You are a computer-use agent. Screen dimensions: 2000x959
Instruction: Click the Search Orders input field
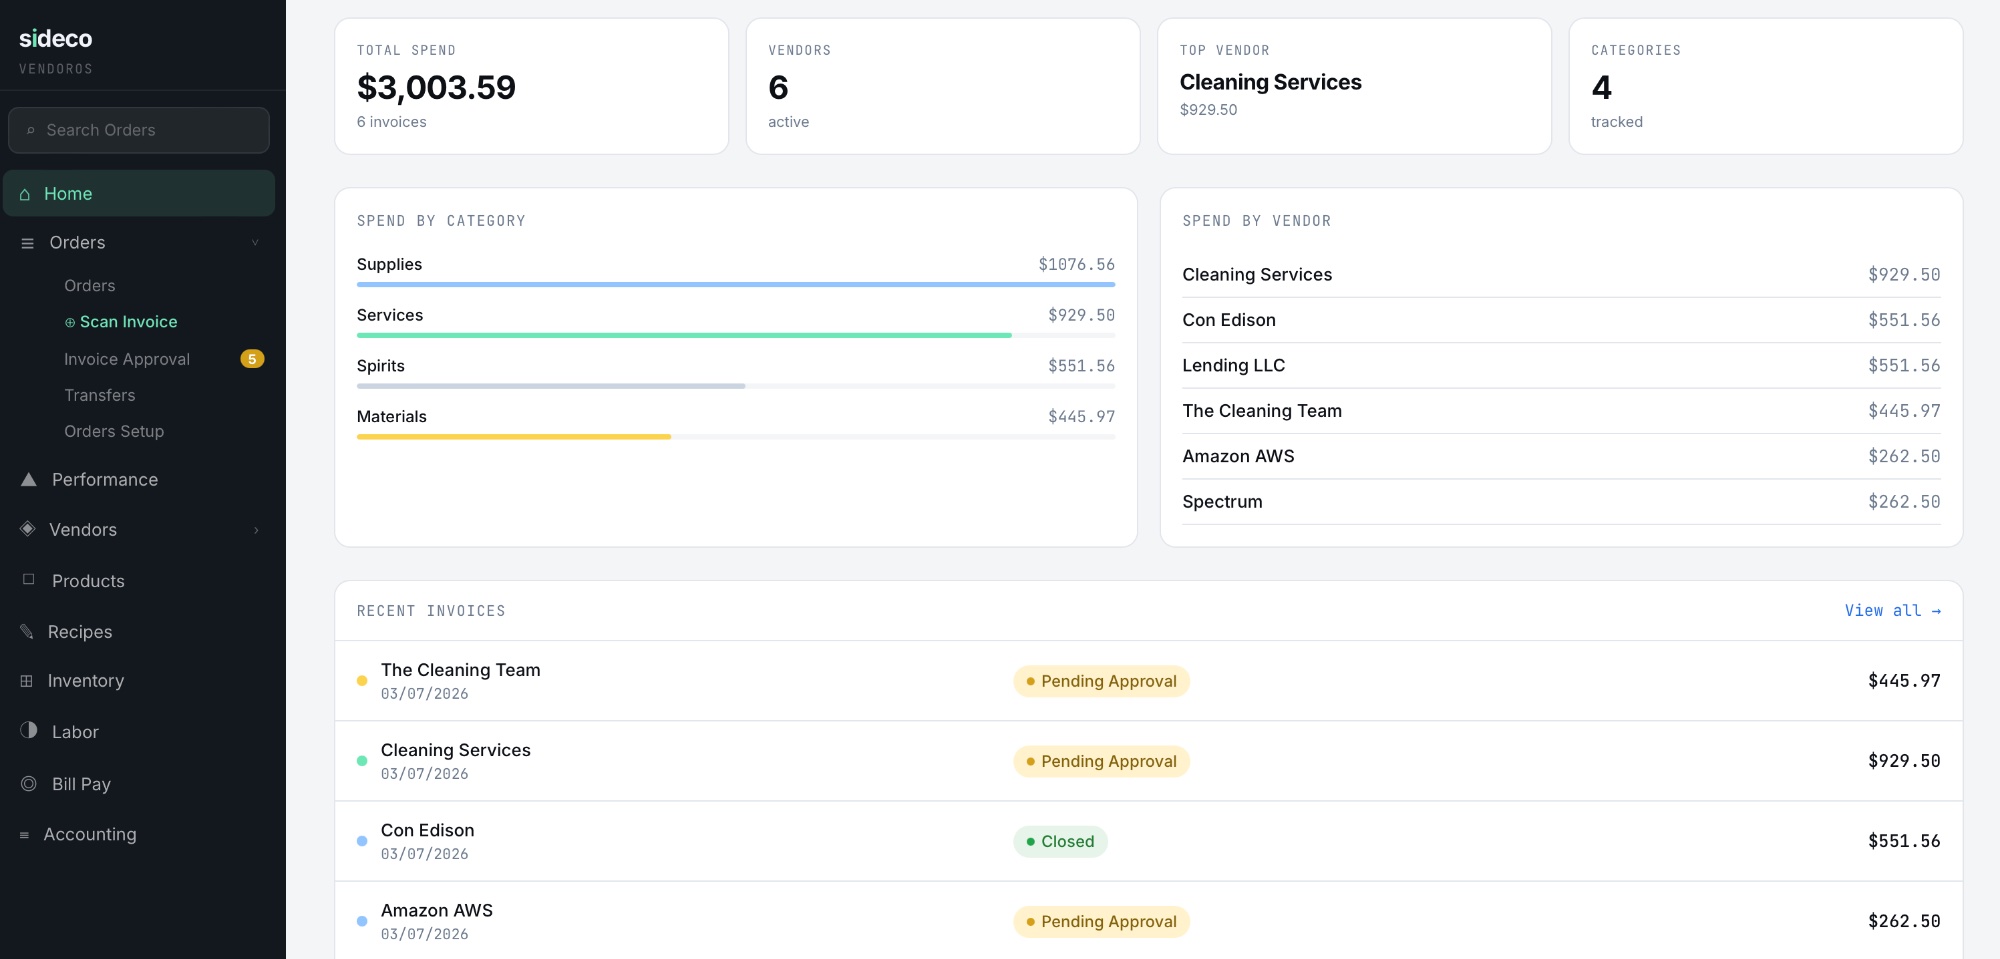coord(140,130)
